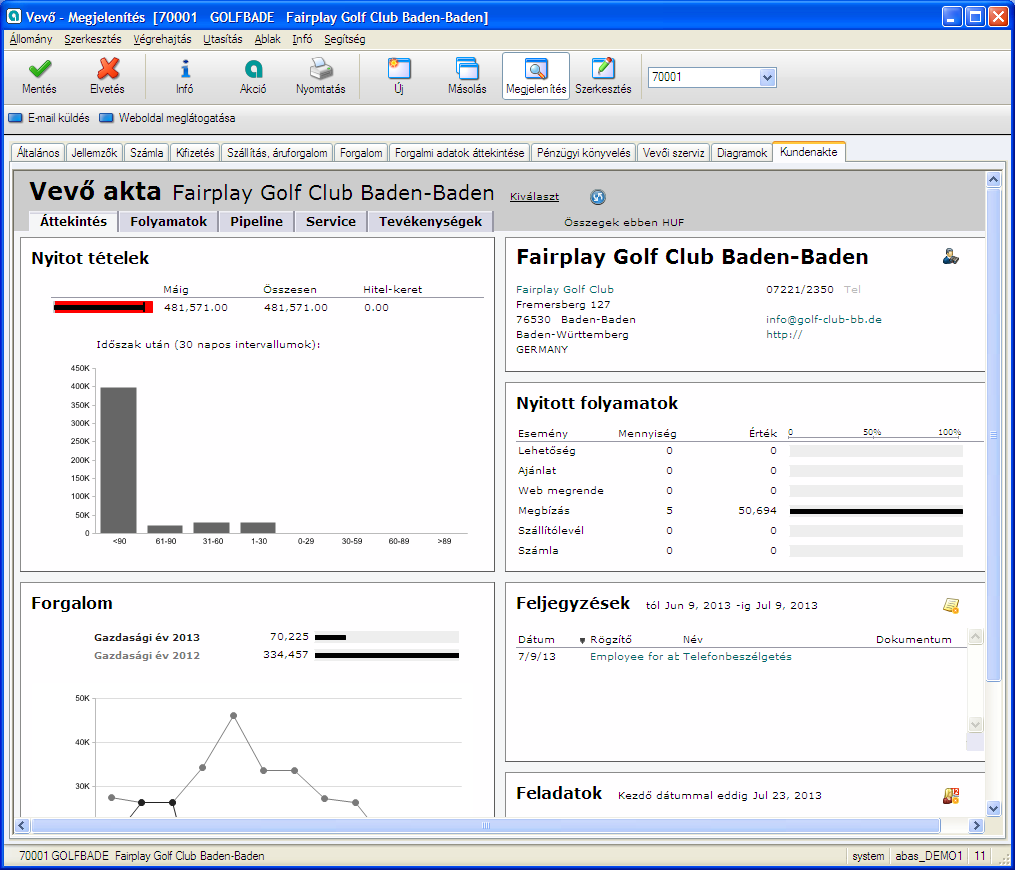The image size is (1015, 870).
Task: Click the Másolás copy icon
Action: point(467,69)
